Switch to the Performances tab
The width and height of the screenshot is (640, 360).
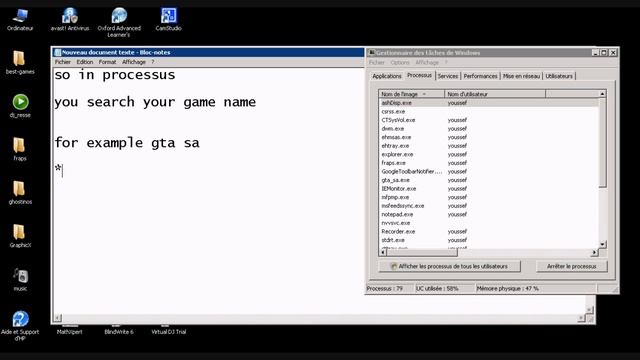480,76
